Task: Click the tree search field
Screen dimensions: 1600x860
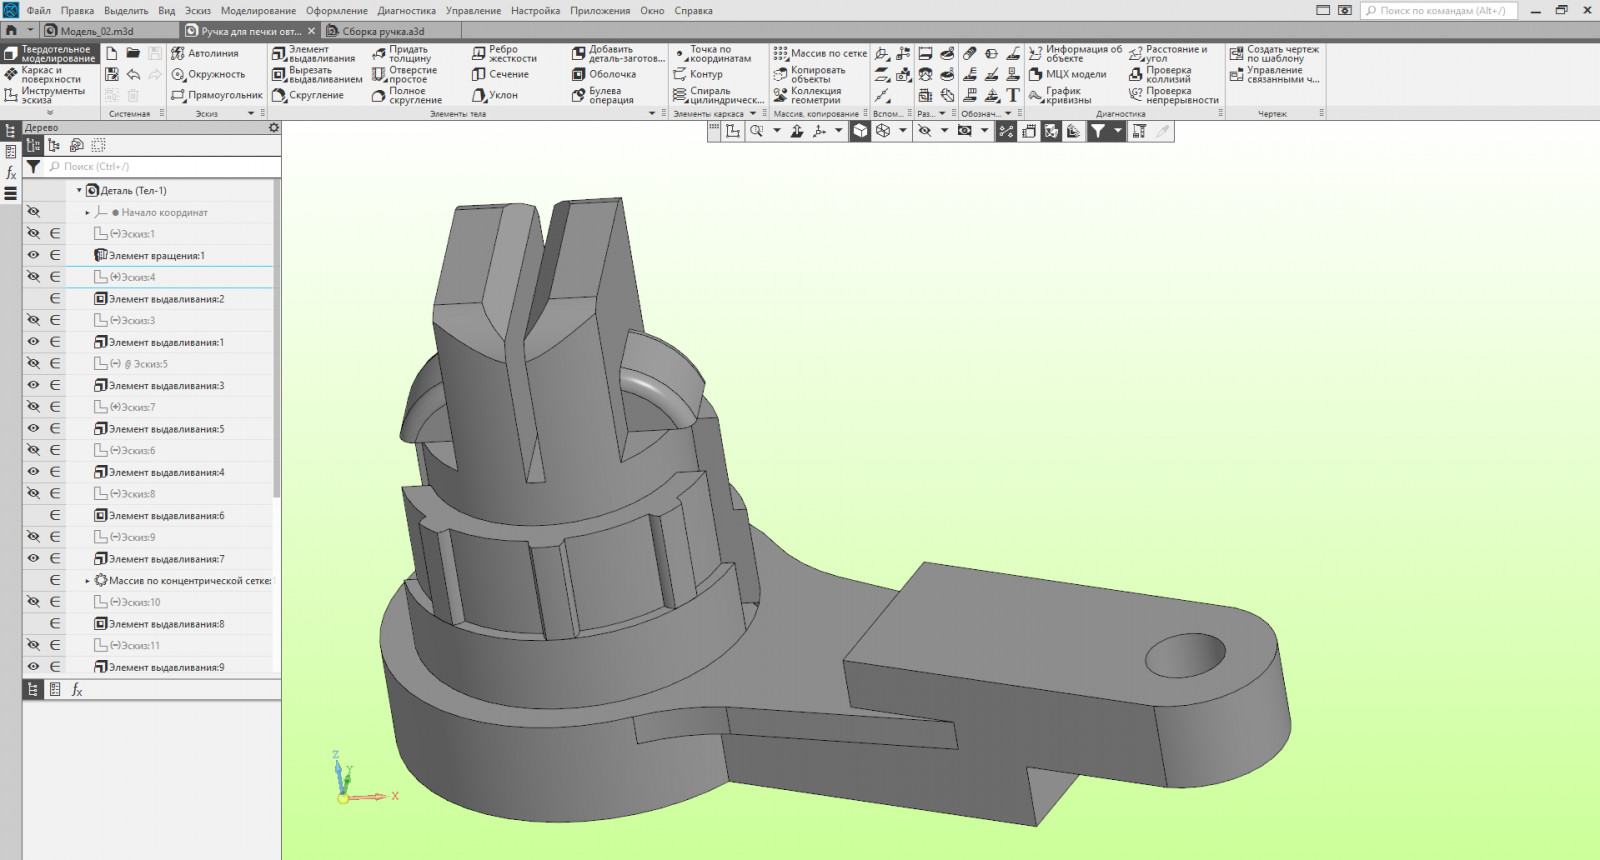Action: click(160, 167)
